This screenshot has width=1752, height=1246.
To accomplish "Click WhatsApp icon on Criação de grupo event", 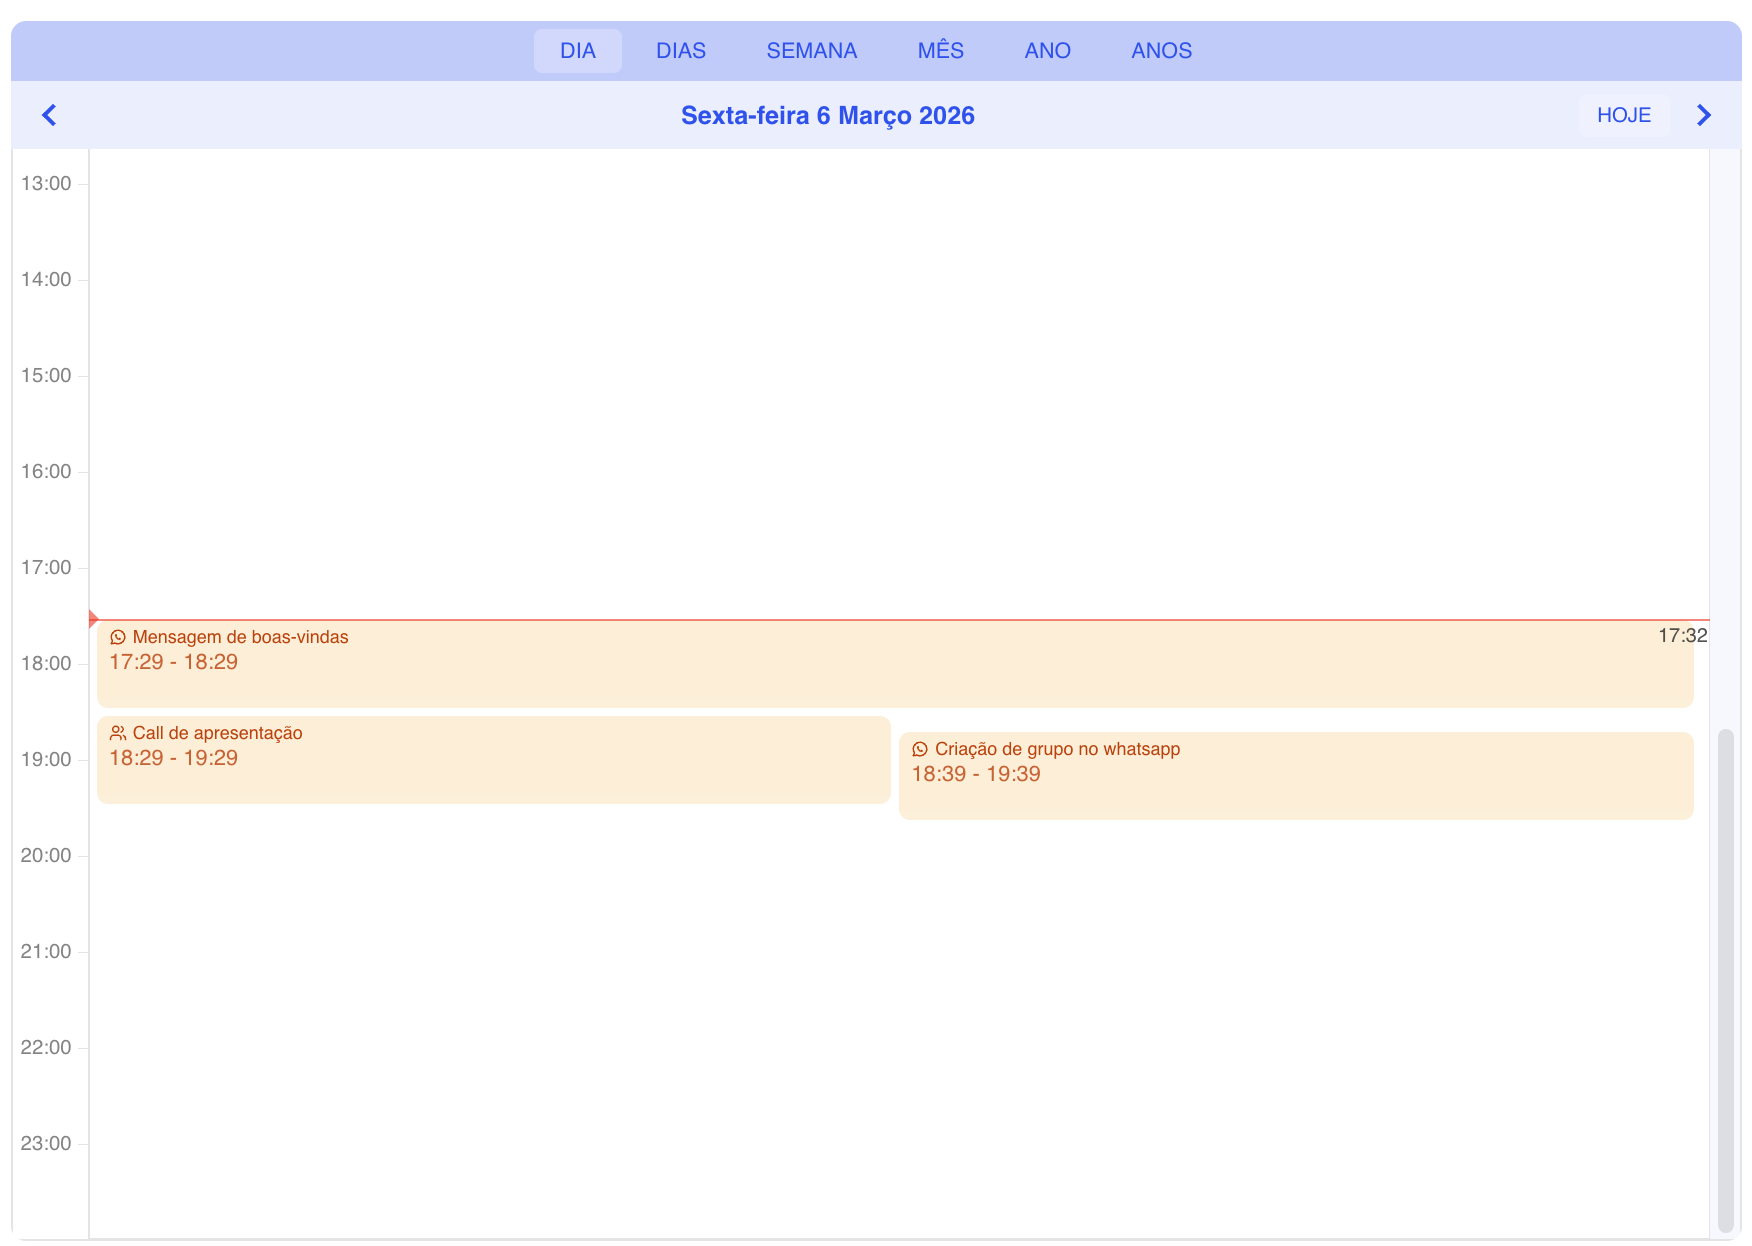I will [920, 749].
